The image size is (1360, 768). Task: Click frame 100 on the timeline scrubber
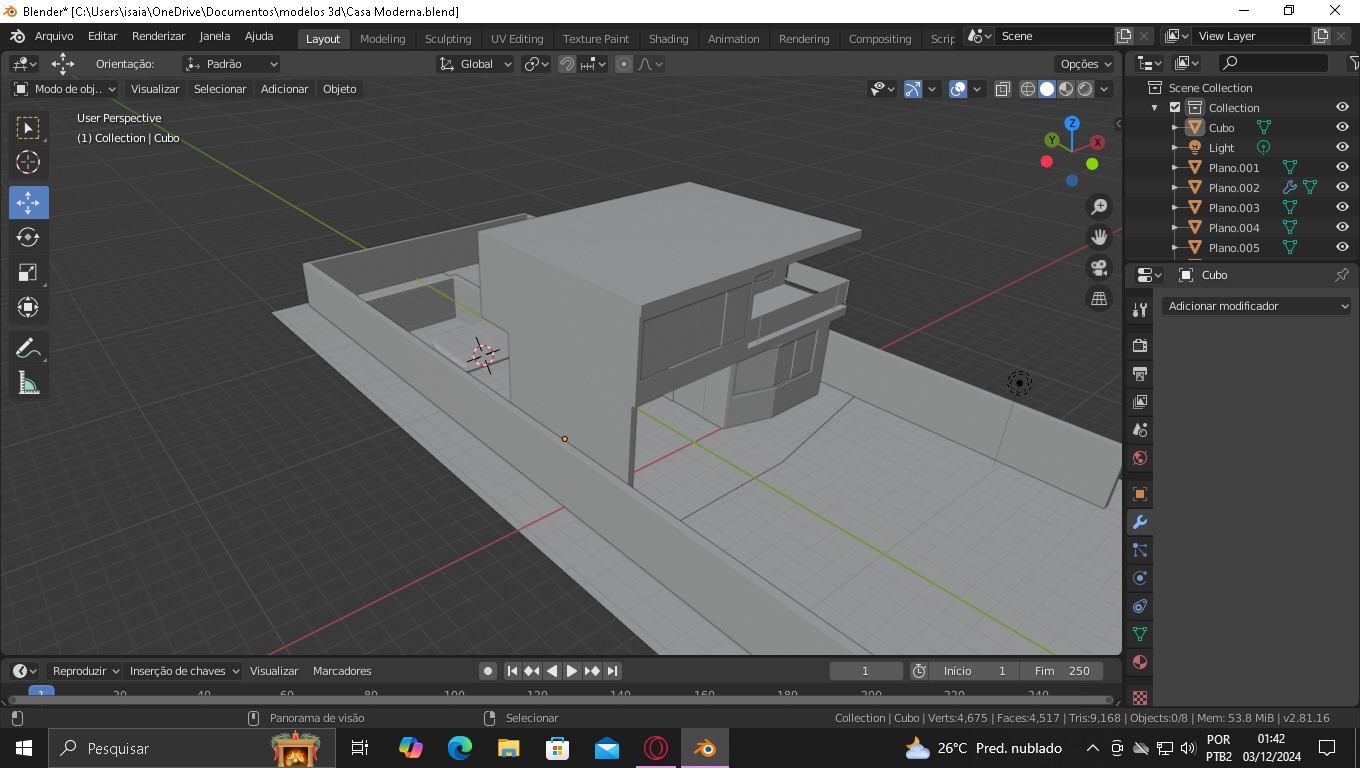coord(453,690)
